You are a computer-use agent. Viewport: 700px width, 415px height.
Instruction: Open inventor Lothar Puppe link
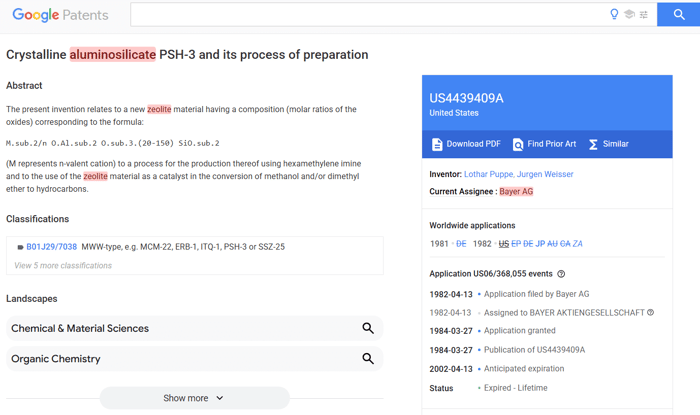pos(490,174)
